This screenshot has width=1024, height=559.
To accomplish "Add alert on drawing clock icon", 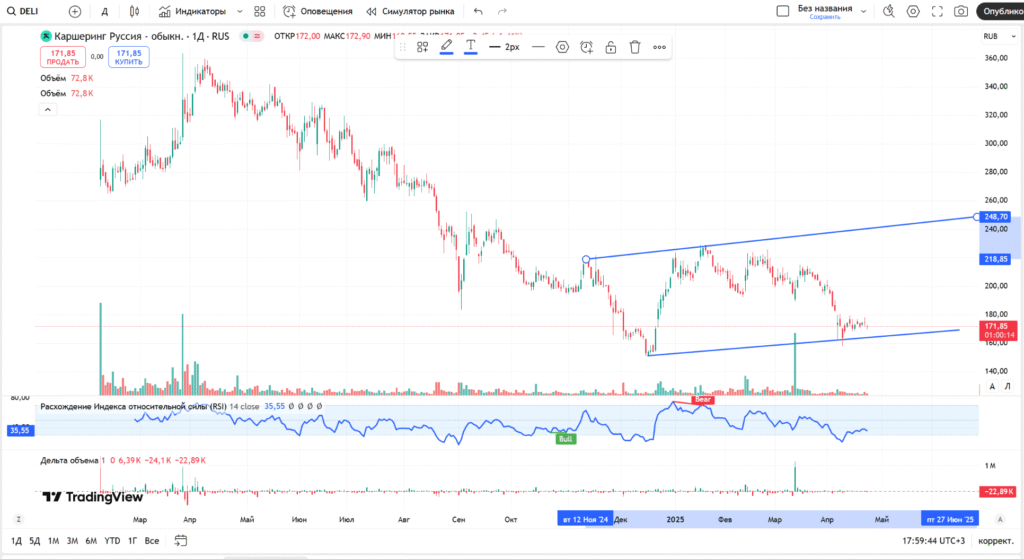I will coord(586,47).
